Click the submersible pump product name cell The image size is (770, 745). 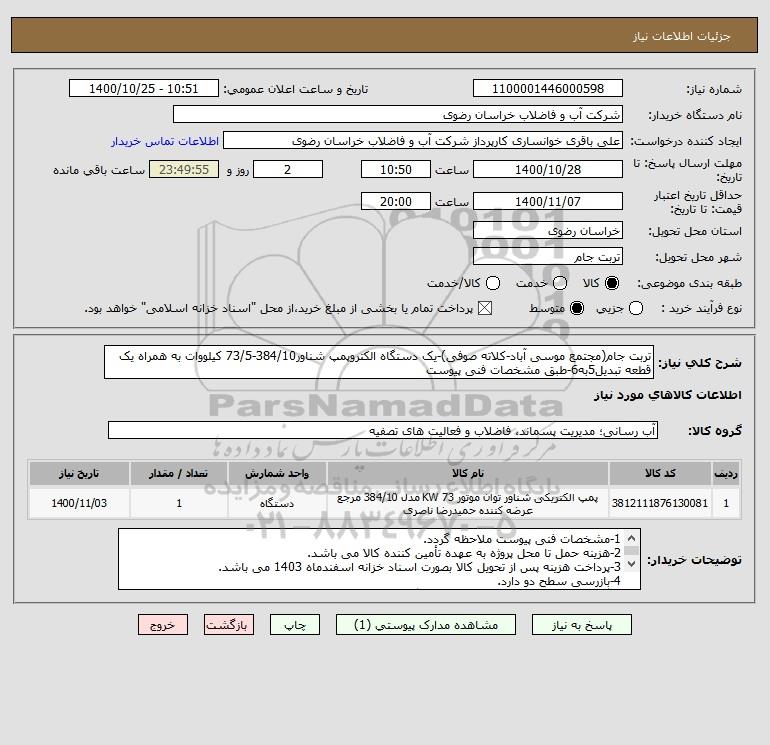click(x=468, y=503)
